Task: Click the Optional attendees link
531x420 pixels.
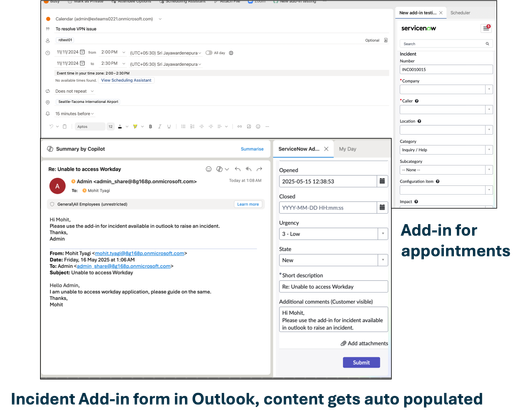Action: click(x=372, y=40)
